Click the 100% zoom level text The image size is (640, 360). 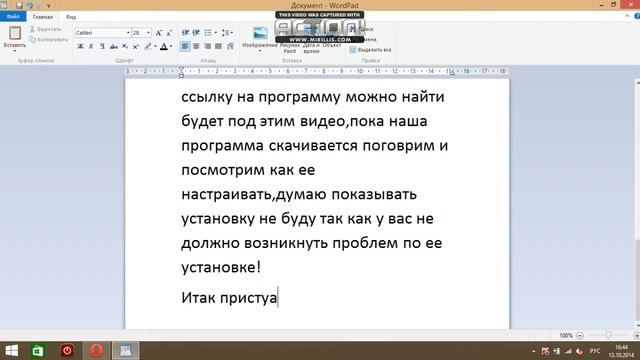coord(566,336)
